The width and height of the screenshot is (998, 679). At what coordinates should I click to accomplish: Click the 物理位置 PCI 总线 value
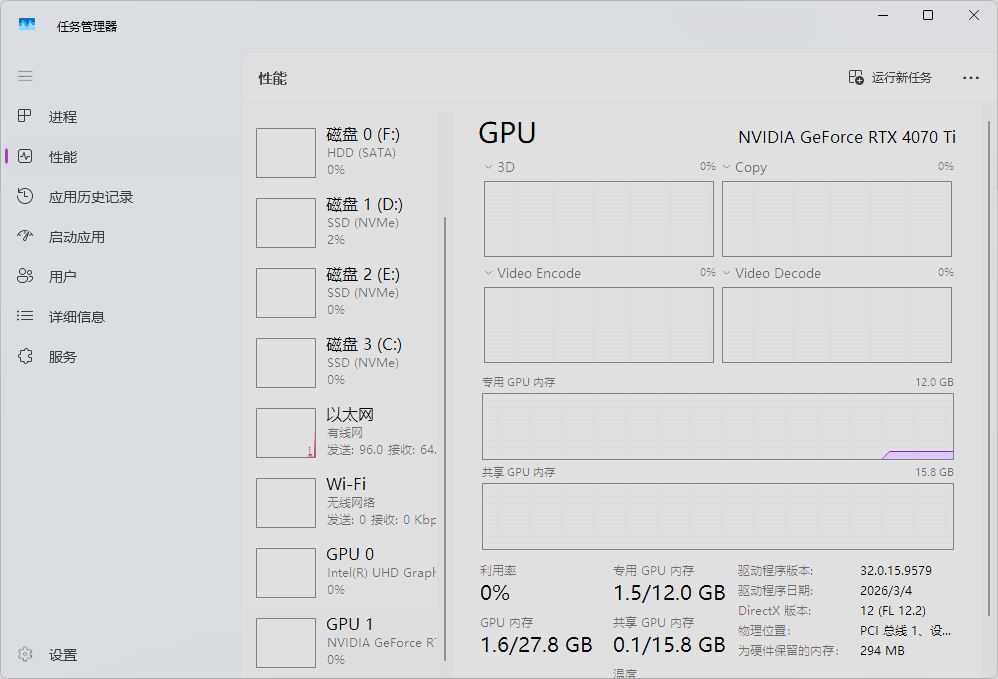click(x=905, y=631)
